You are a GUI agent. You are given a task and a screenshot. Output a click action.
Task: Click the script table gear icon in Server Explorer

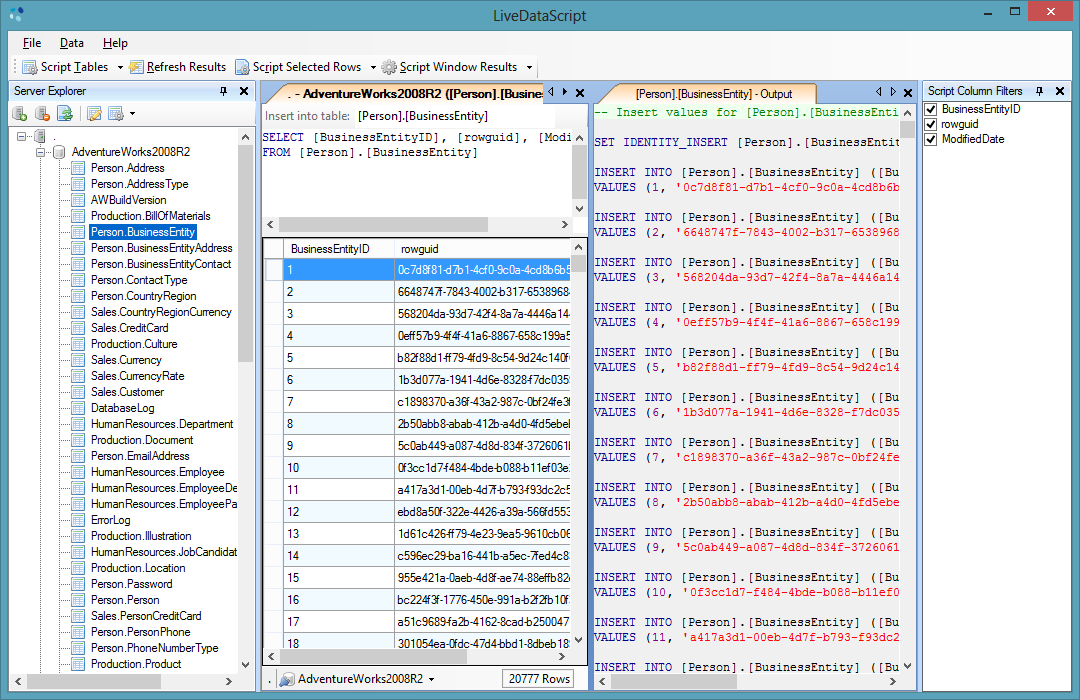pyautogui.click(x=116, y=114)
